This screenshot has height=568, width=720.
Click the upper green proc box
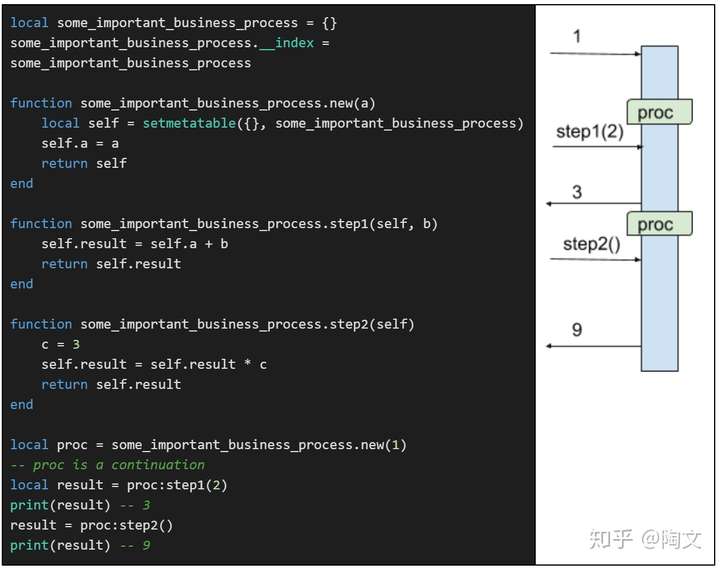[658, 112]
